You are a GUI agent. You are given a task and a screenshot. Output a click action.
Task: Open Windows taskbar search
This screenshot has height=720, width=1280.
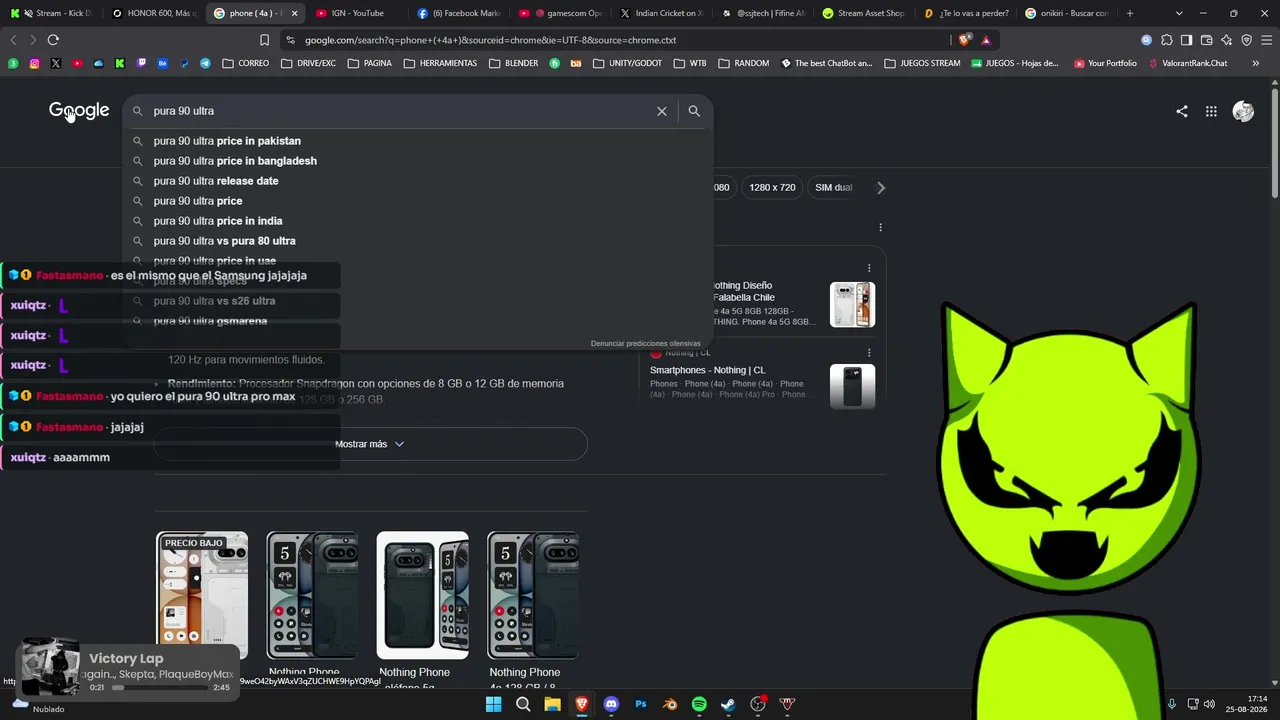523,704
